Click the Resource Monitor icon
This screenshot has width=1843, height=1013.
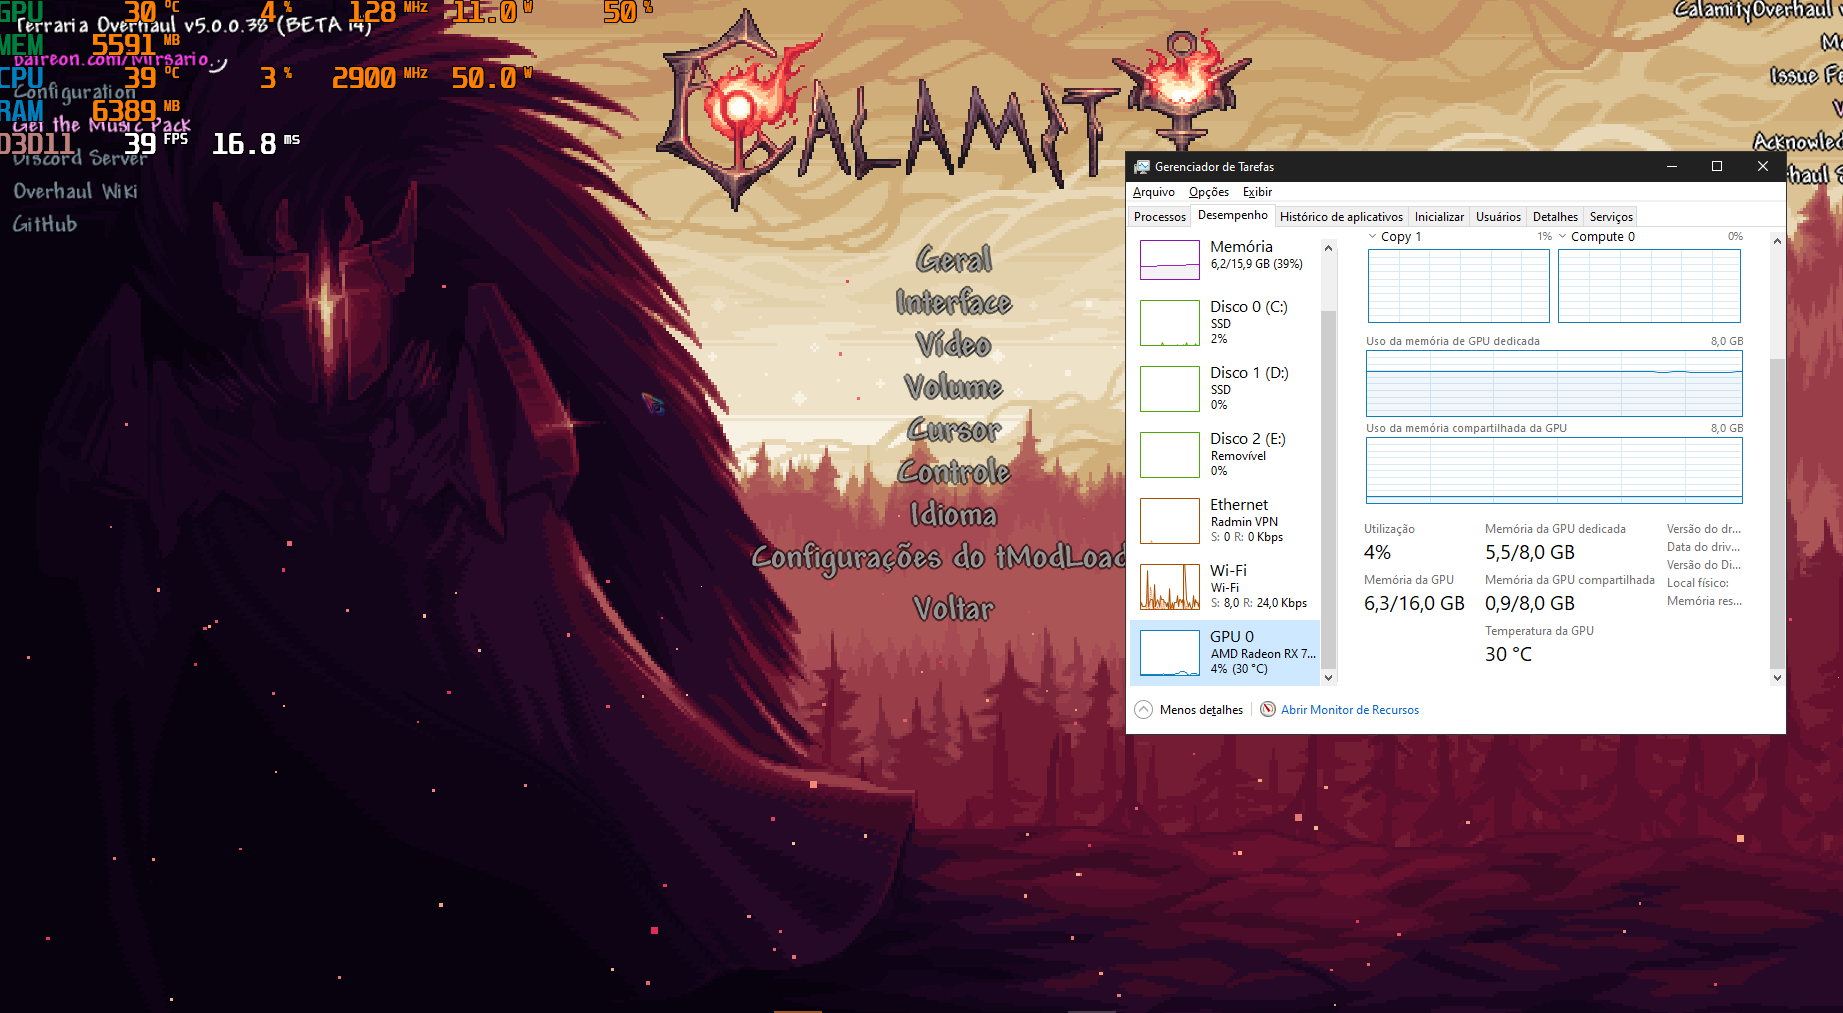[x=1268, y=710]
